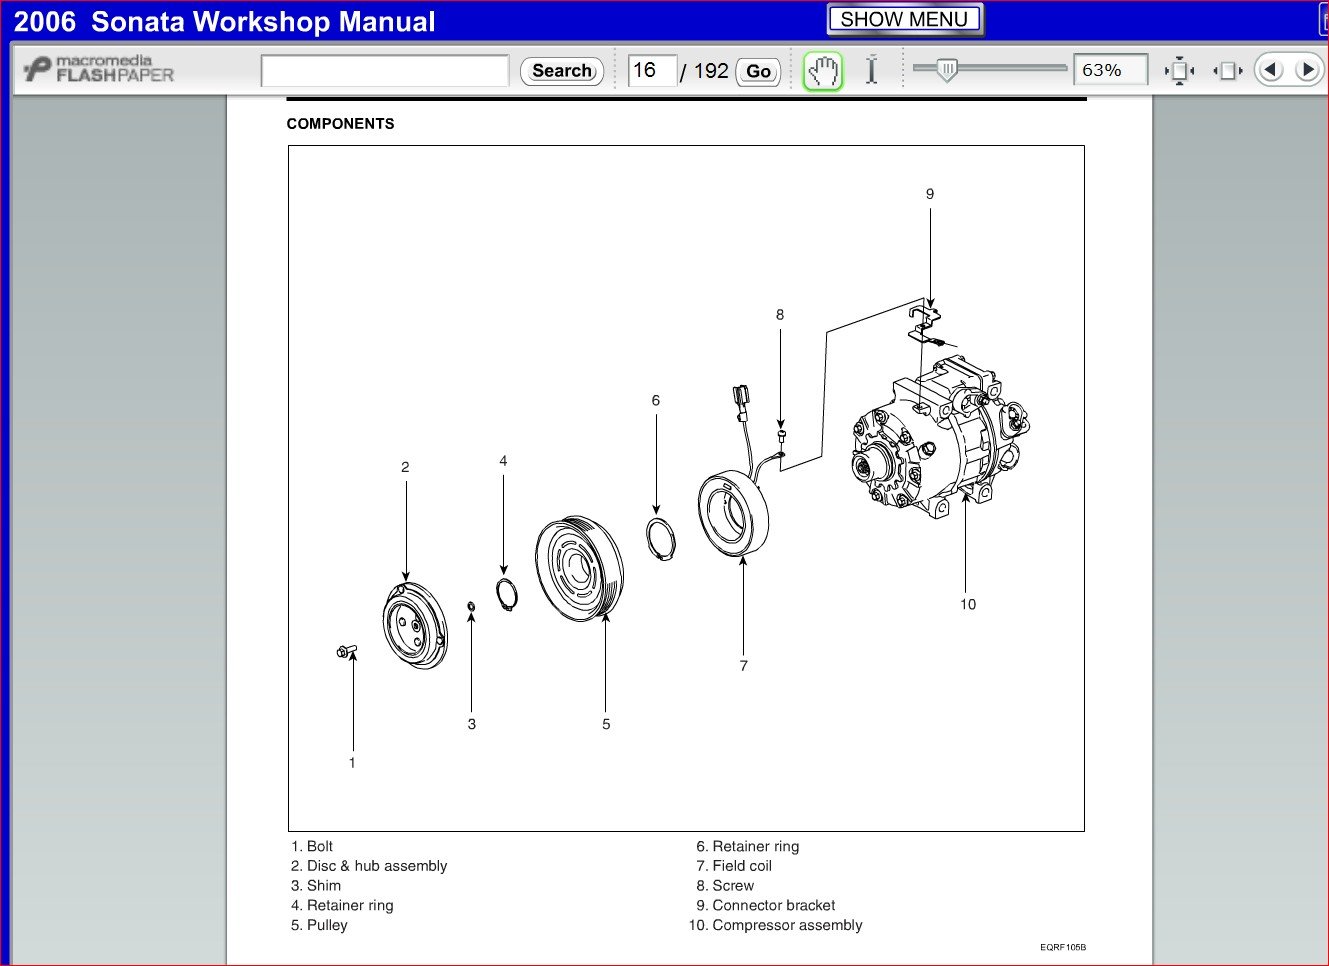Screen dimensions: 1329x966
Task: Click the COMPONENTS heading
Action: (x=340, y=124)
